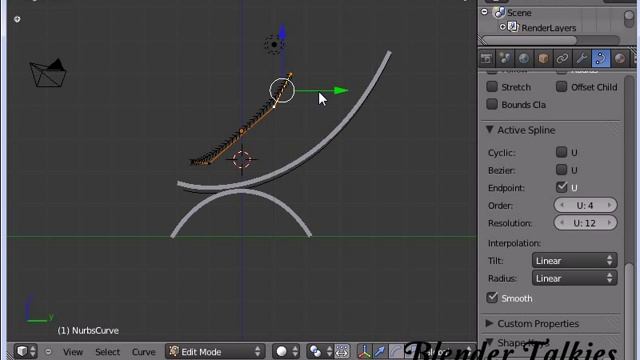Viewport: 640px width, 360px height.
Task: Enable Bezier U checkbox
Action: tap(562, 170)
